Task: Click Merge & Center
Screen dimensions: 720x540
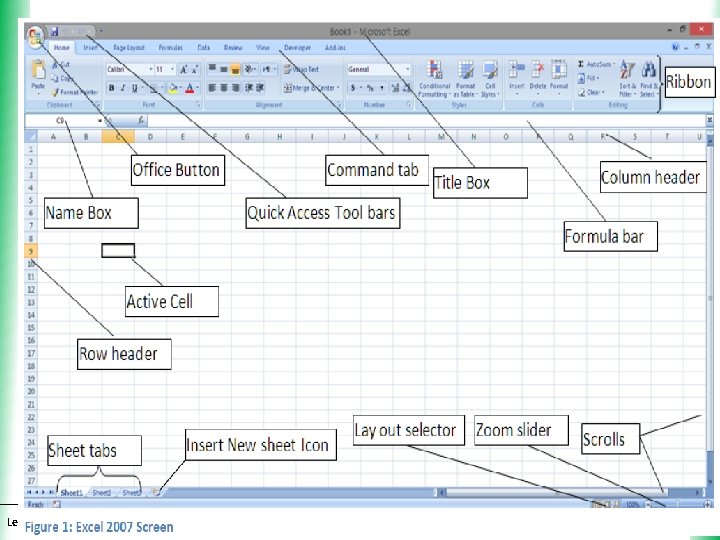Action: coord(311,87)
